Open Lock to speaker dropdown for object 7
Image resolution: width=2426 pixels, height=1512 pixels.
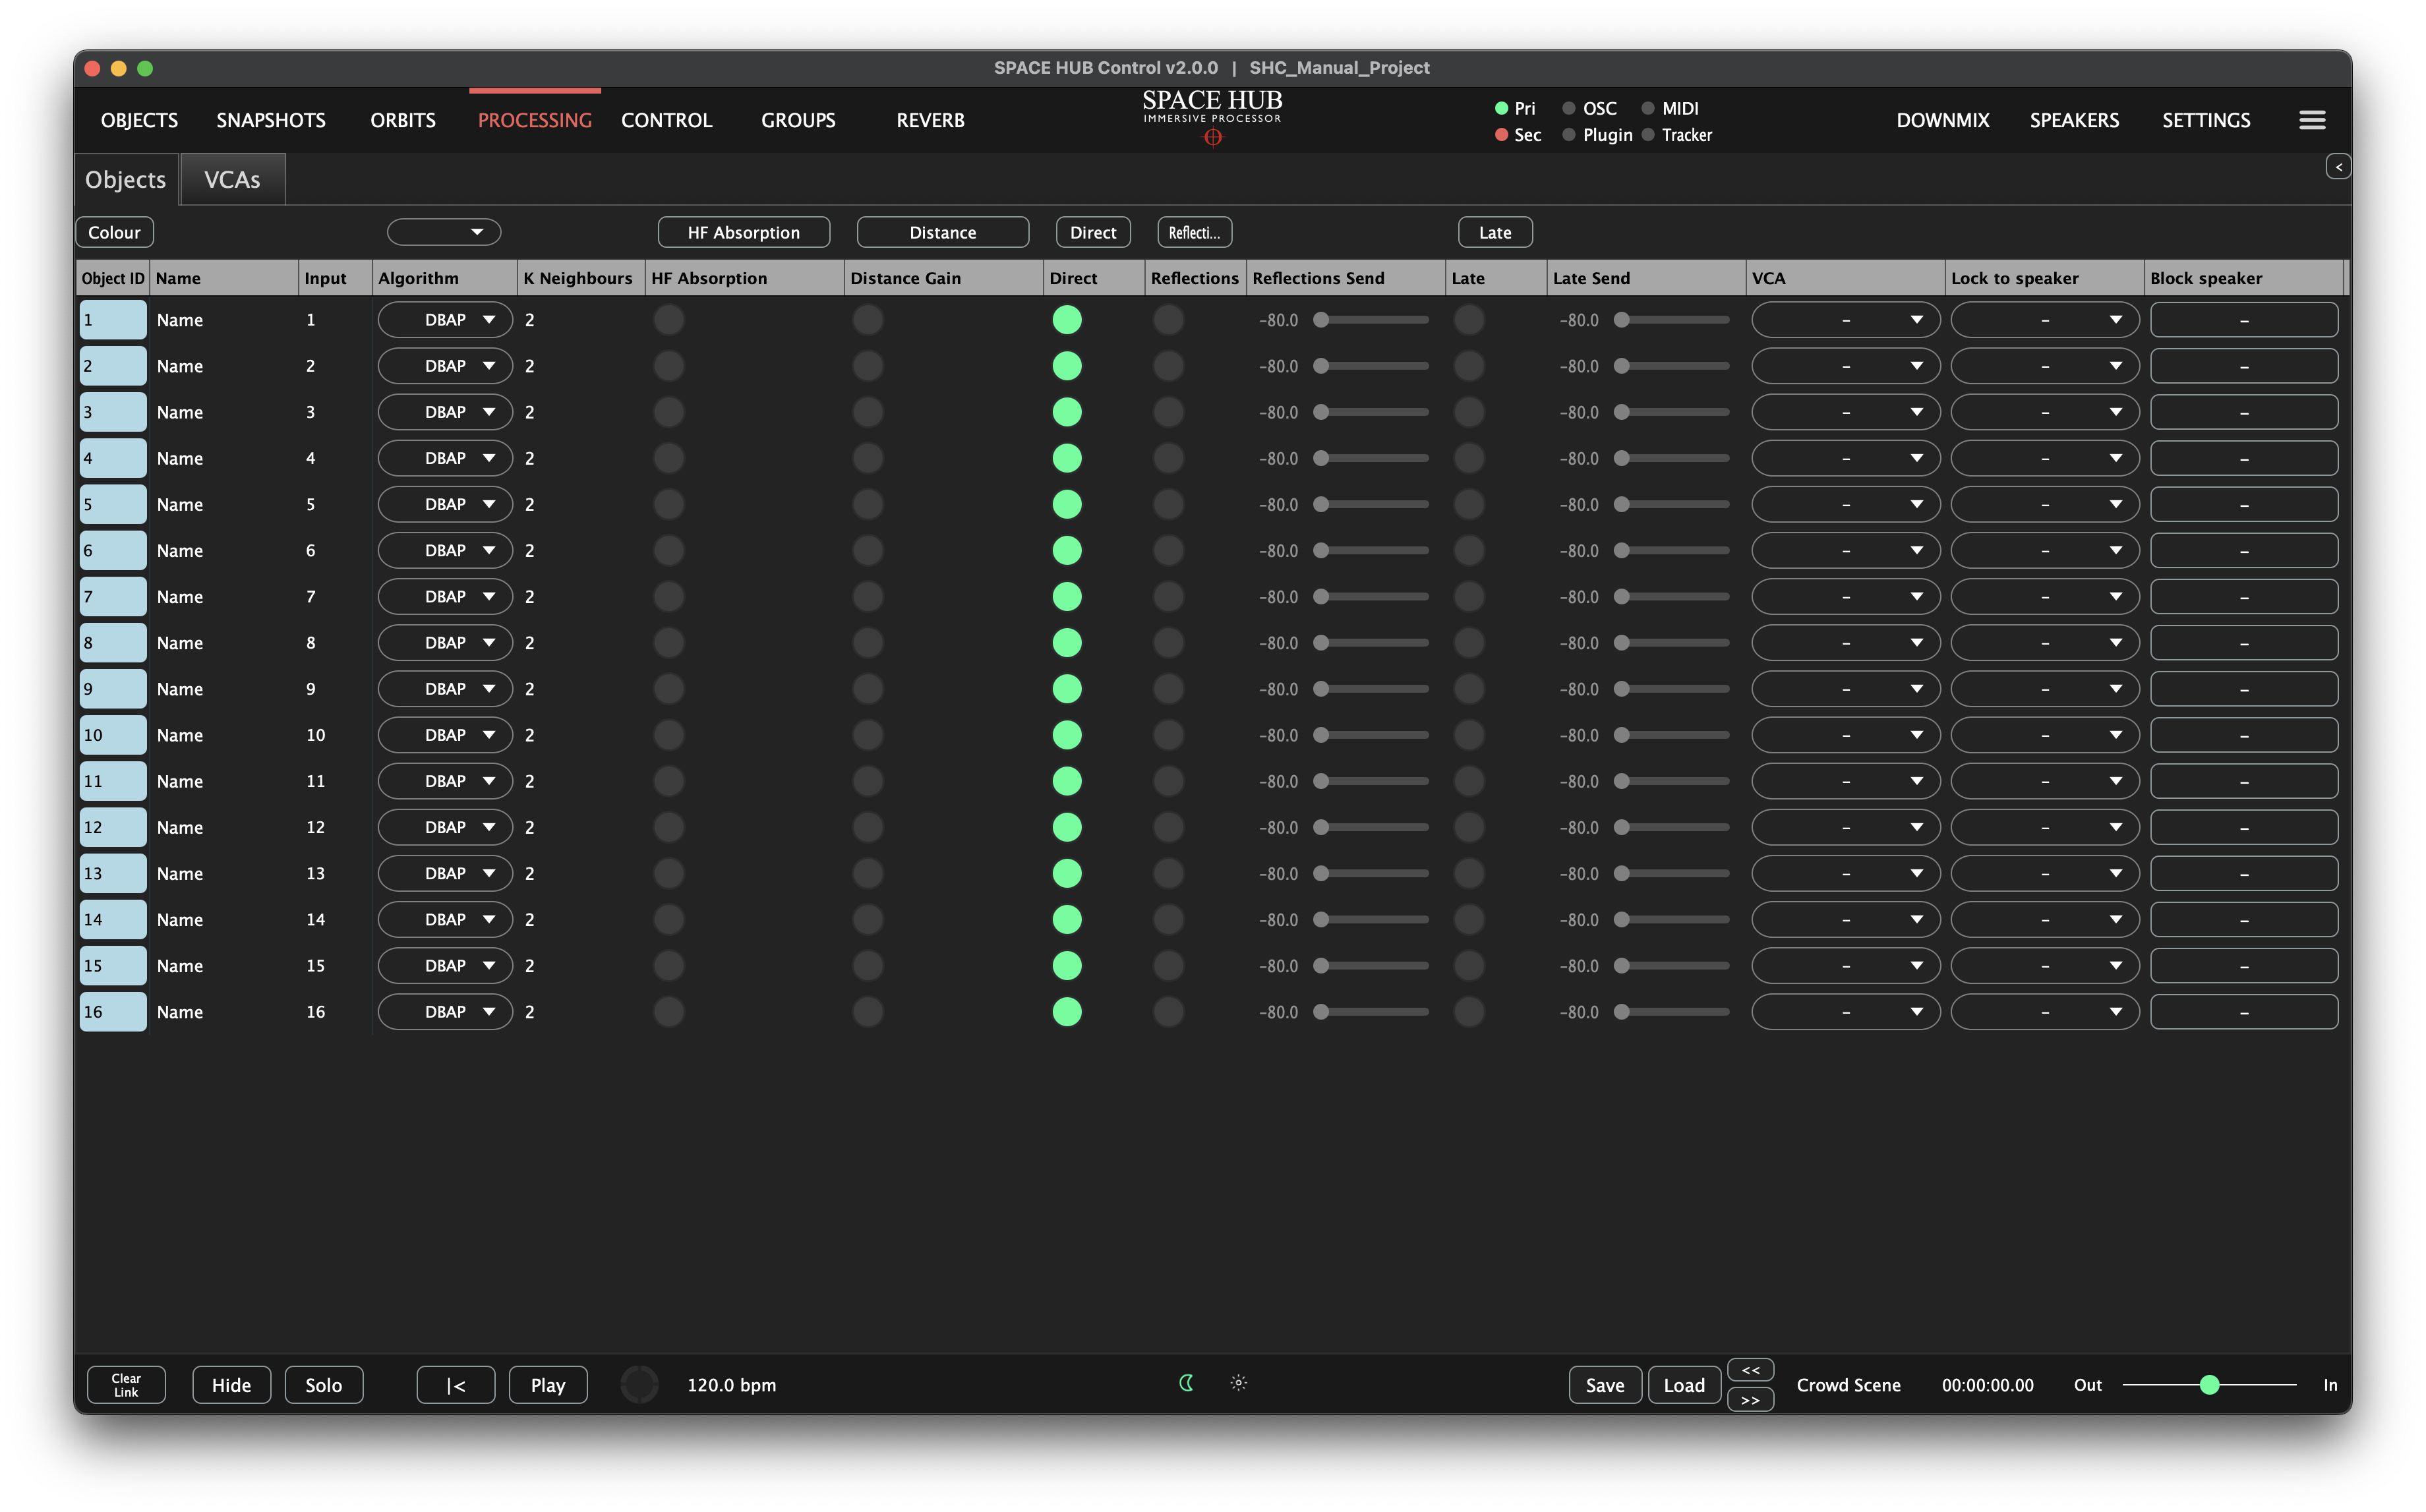[x=2044, y=597]
